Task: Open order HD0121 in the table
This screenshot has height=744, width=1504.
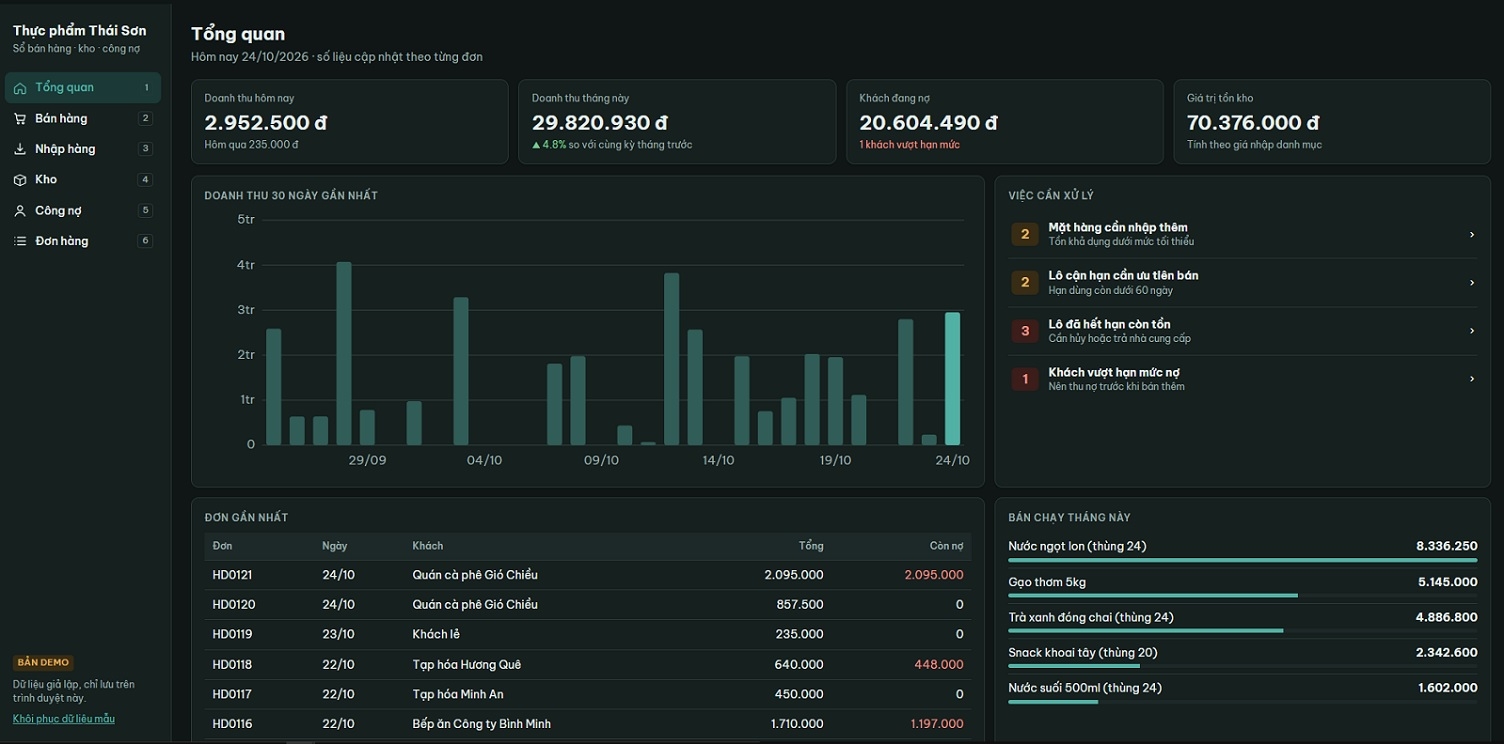Action: (588, 575)
